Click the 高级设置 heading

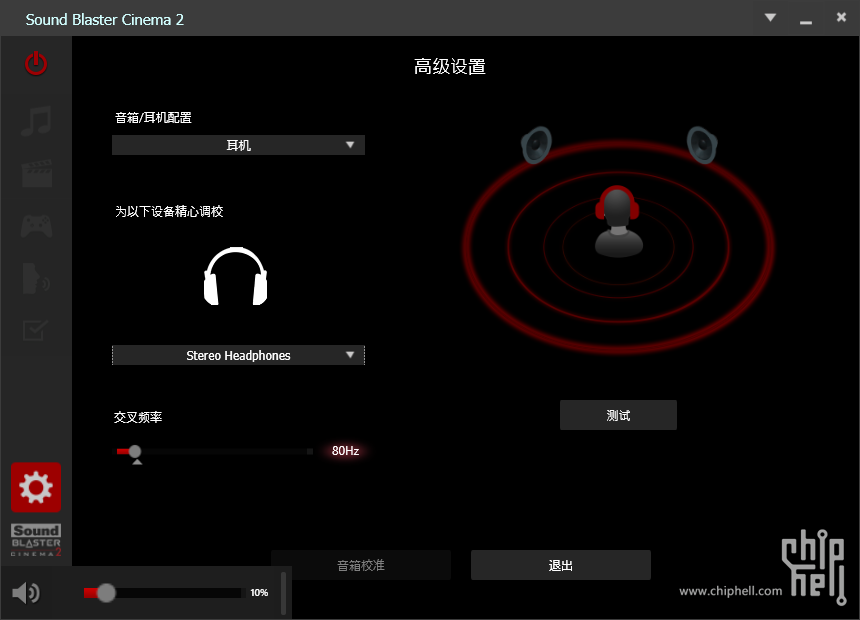tap(450, 66)
